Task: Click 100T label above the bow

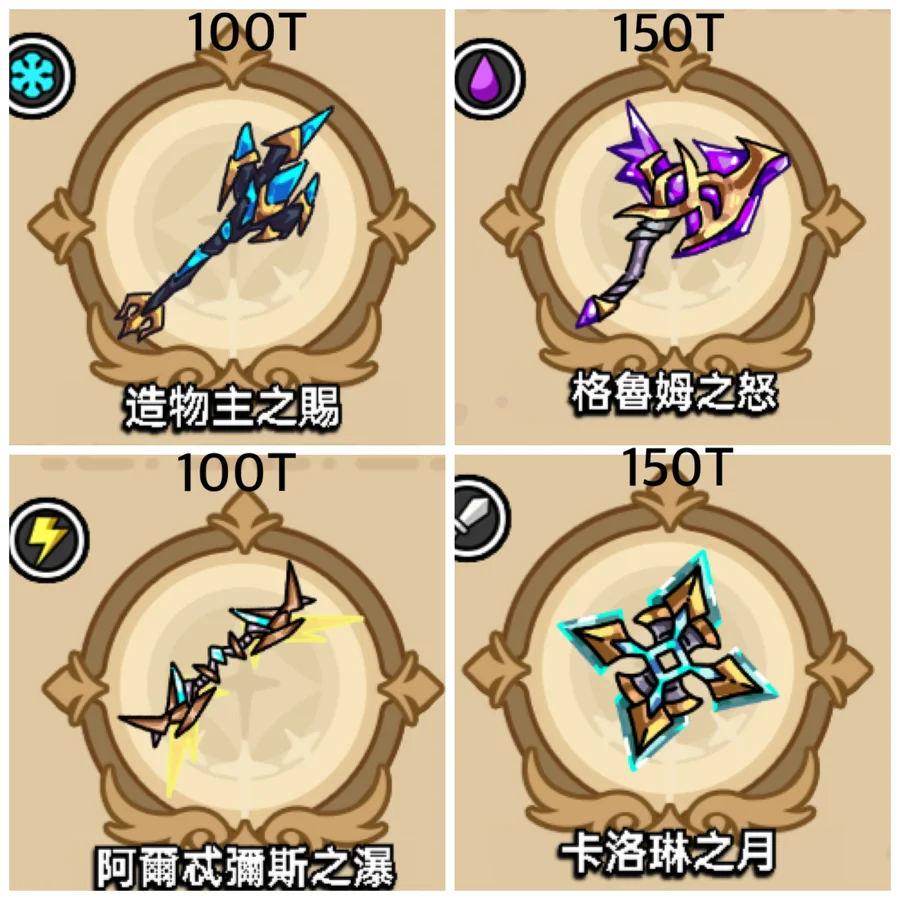Action: coord(236,472)
